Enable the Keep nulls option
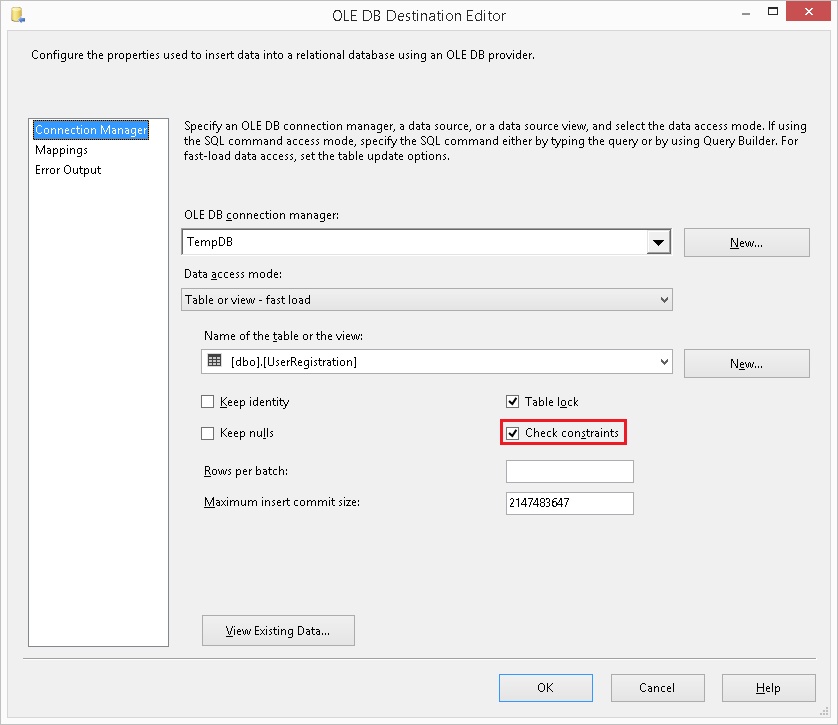Viewport: 838px width, 725px height. click(208, 432)
